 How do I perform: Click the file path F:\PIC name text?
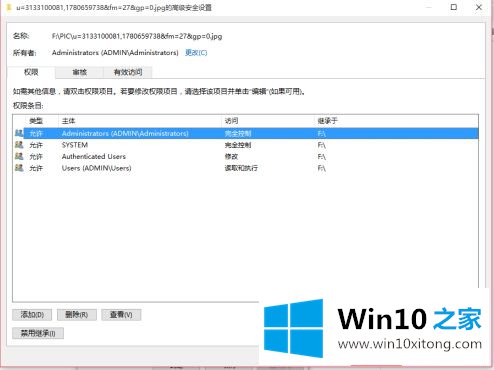coord(137,36)
